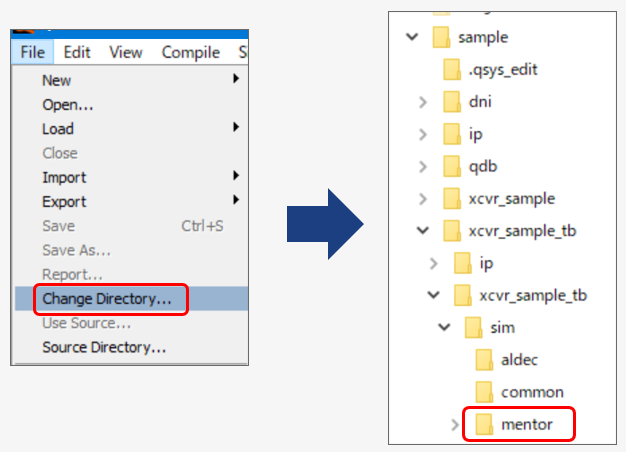Click the .qsys_edit folder icon
This screenshot has width=626, height=452.
[x=452, y=70]
